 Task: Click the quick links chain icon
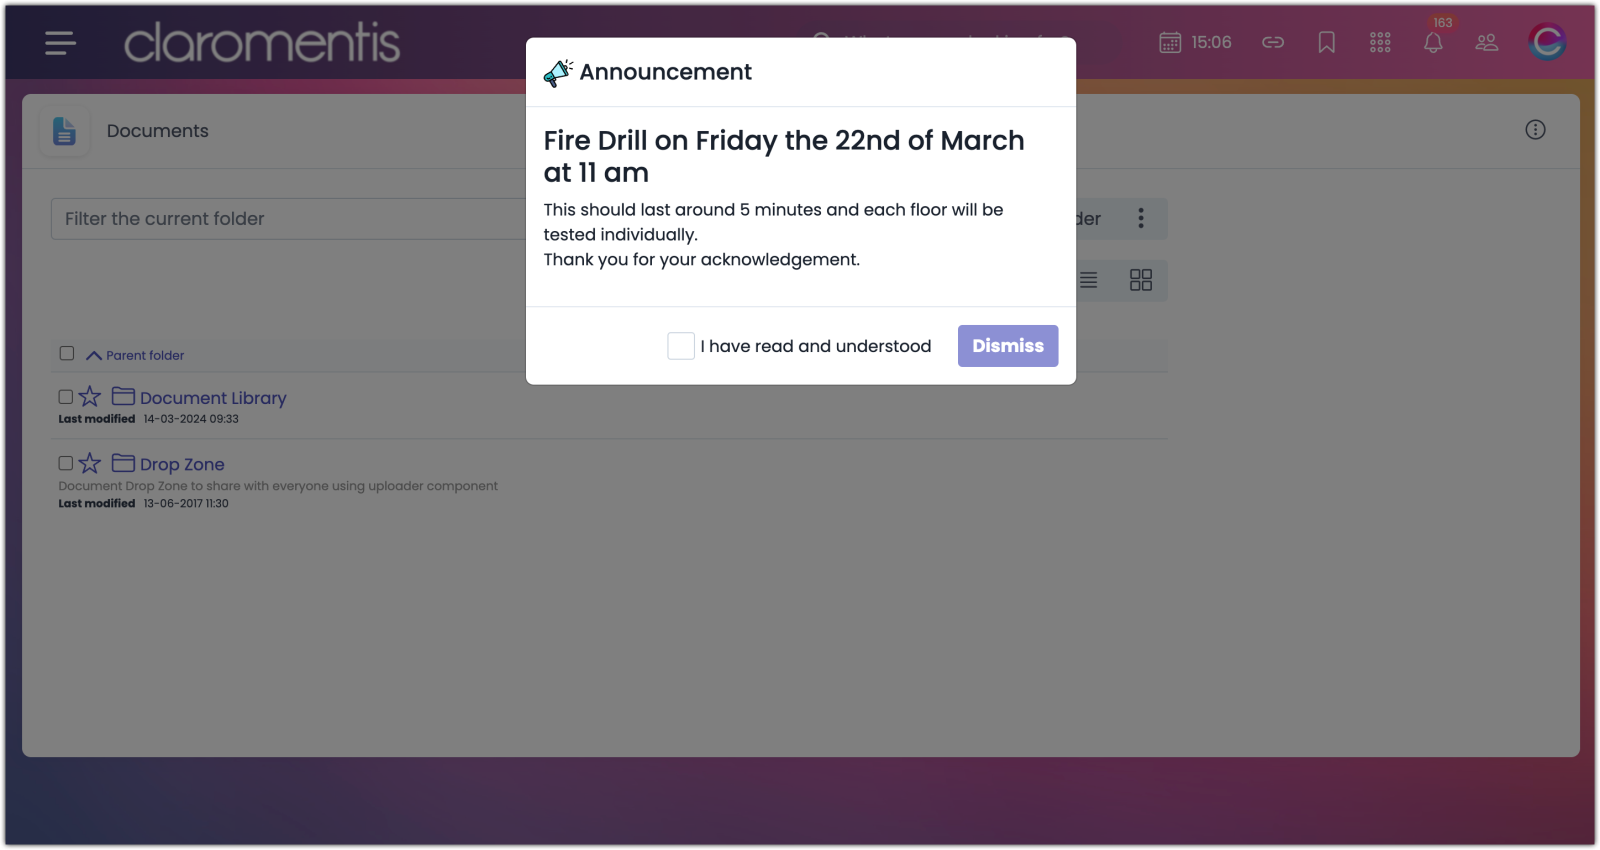point(1273,43)
